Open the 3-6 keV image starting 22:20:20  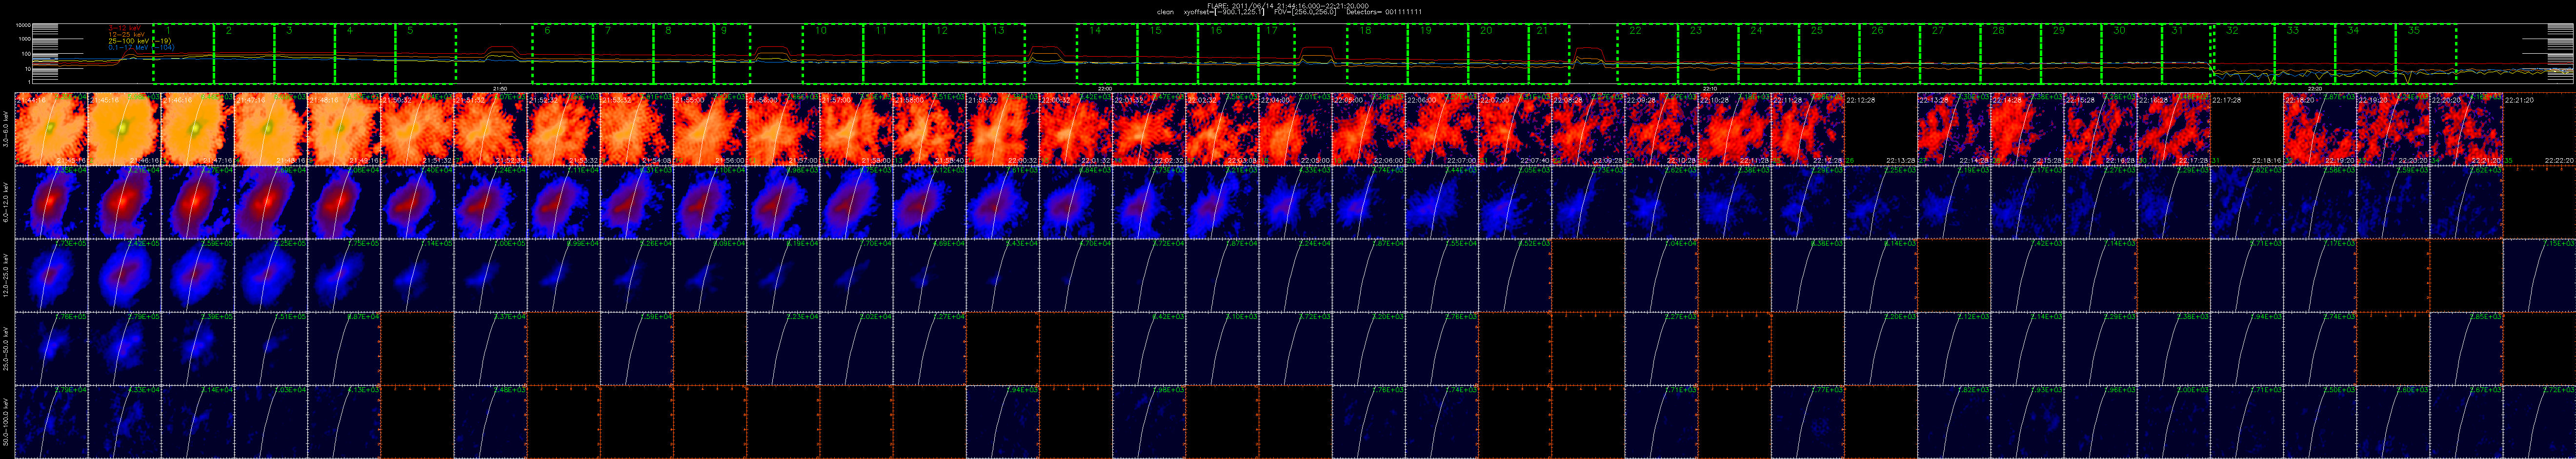coord(2466,129)
